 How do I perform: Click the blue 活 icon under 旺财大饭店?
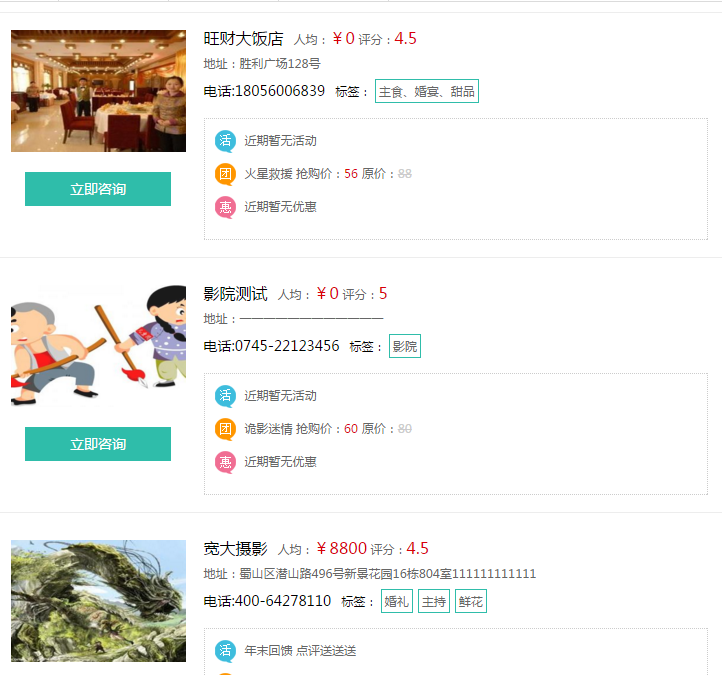225,140
